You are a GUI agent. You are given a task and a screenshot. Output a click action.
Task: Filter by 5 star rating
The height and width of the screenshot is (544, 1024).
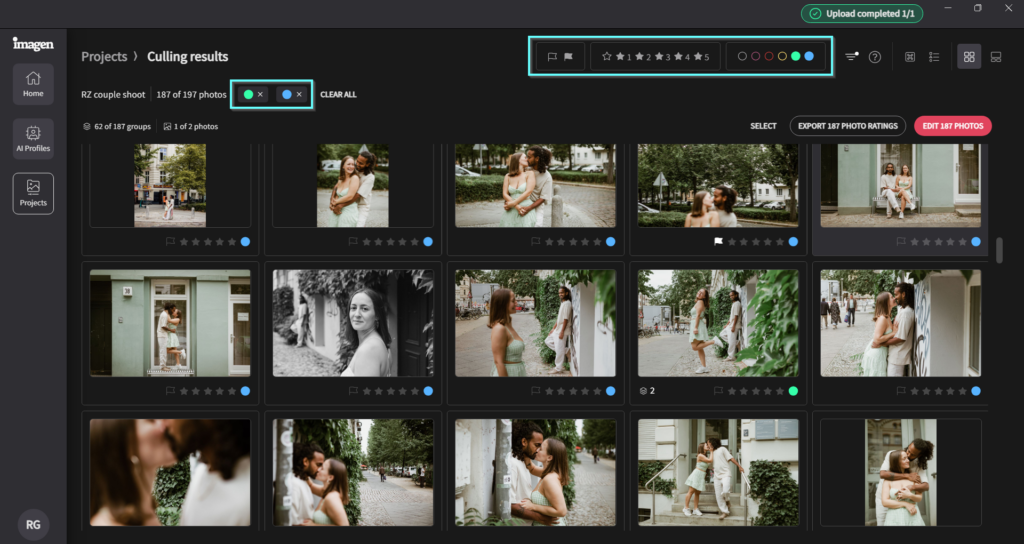701,57
